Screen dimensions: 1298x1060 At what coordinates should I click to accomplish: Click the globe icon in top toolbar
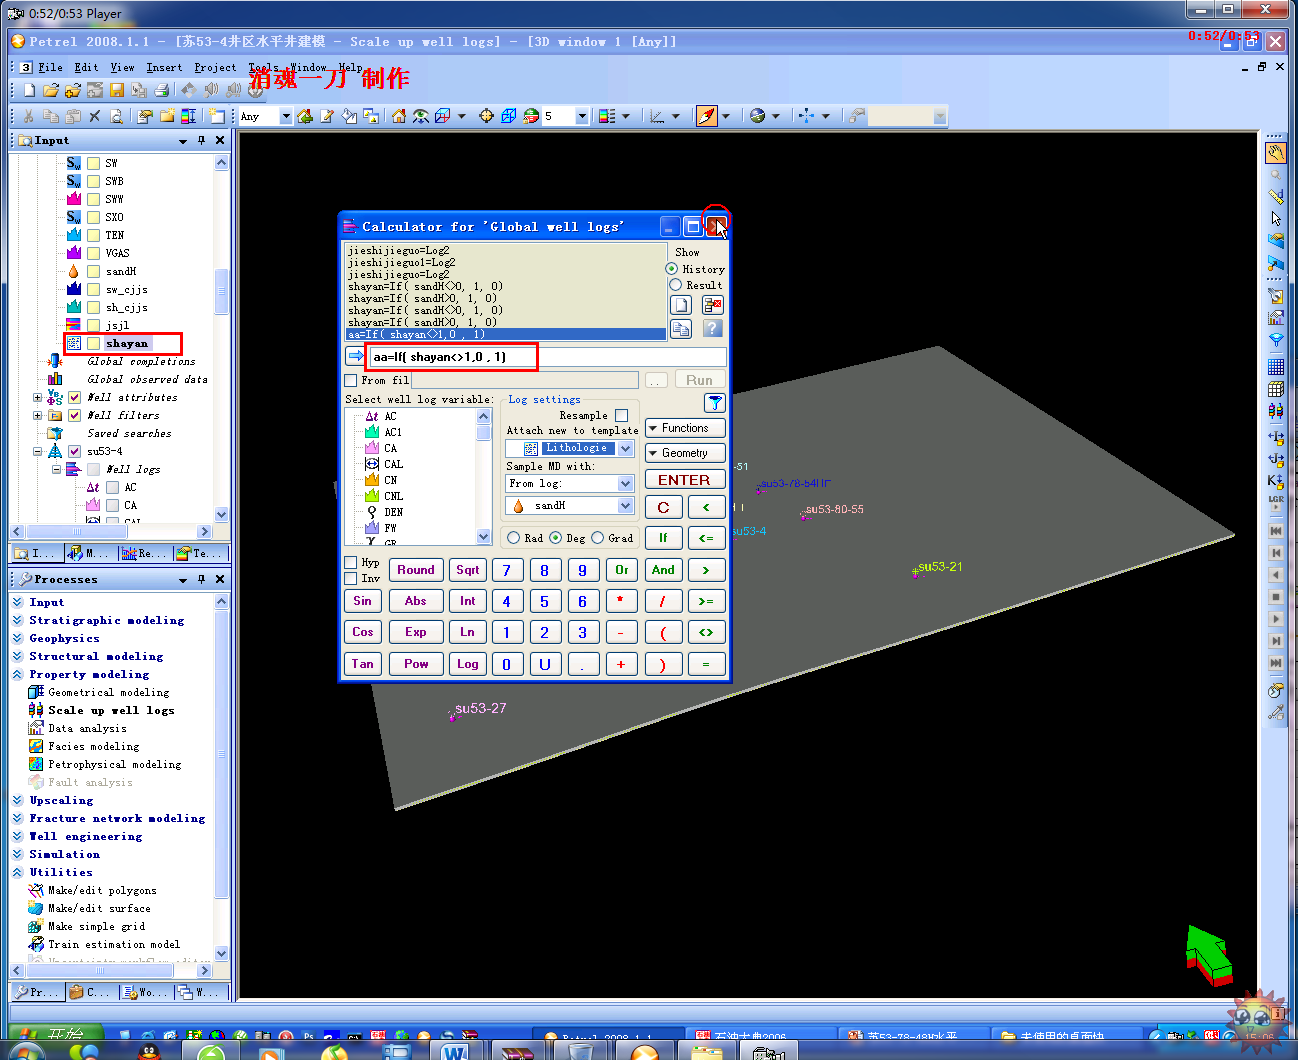click(x=757, y=116)
